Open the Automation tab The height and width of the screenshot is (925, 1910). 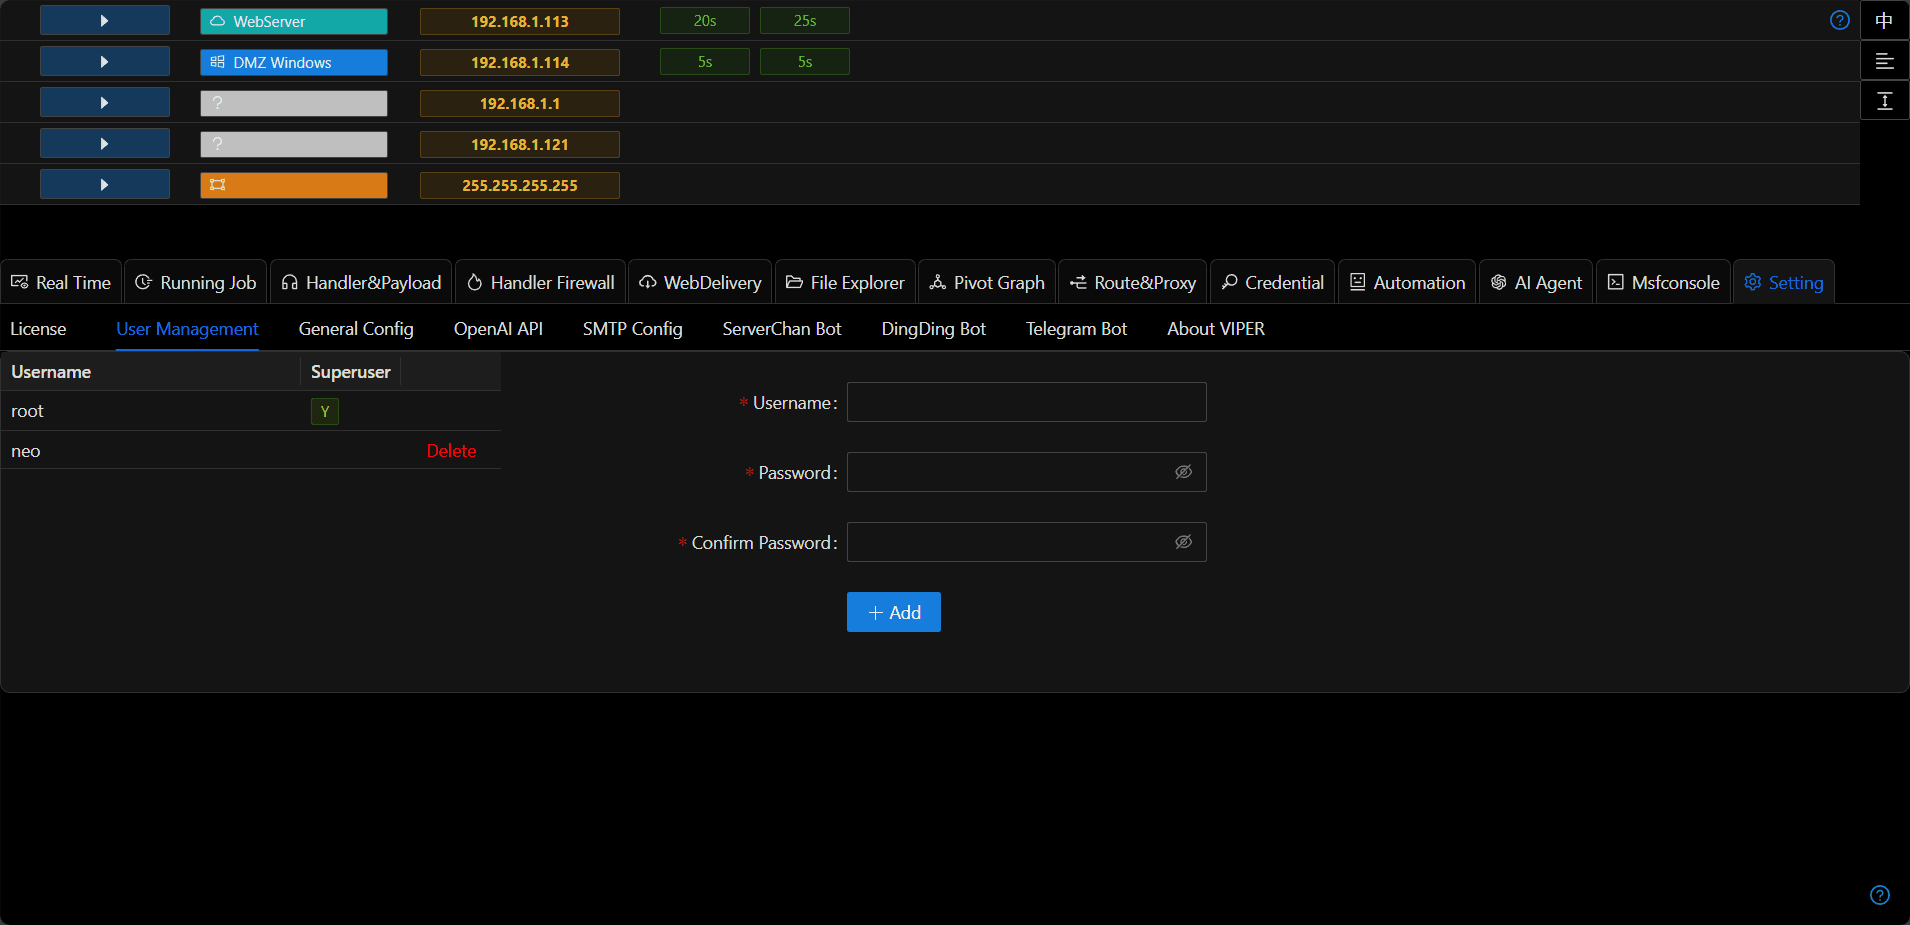(1407, 282)
